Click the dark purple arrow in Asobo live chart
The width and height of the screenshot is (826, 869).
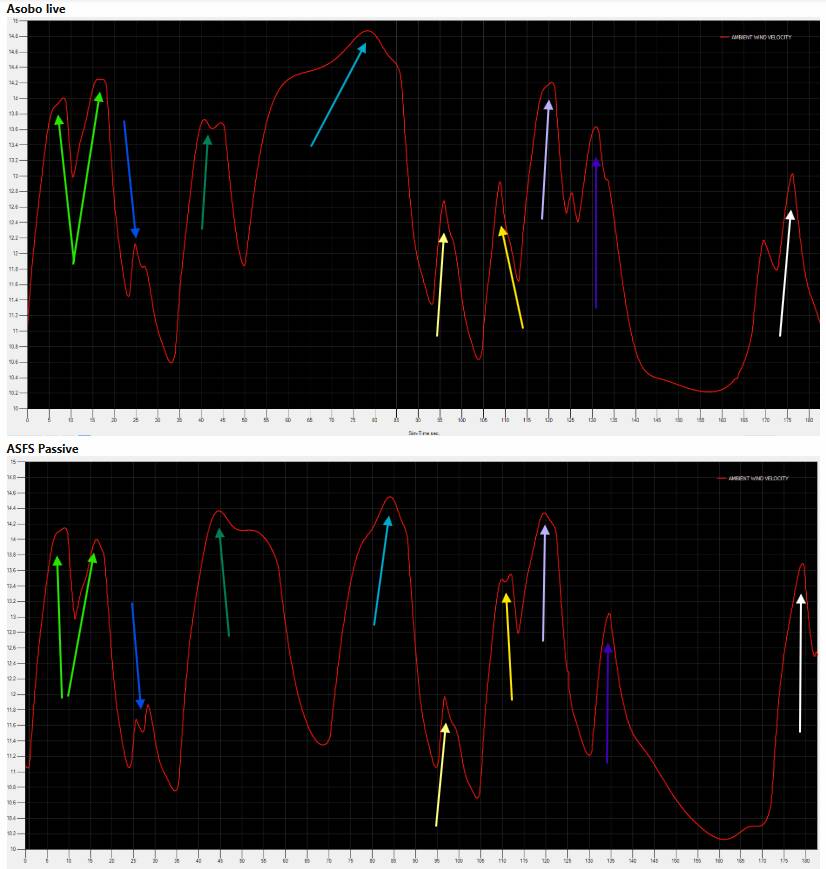(x=596, y=233)
